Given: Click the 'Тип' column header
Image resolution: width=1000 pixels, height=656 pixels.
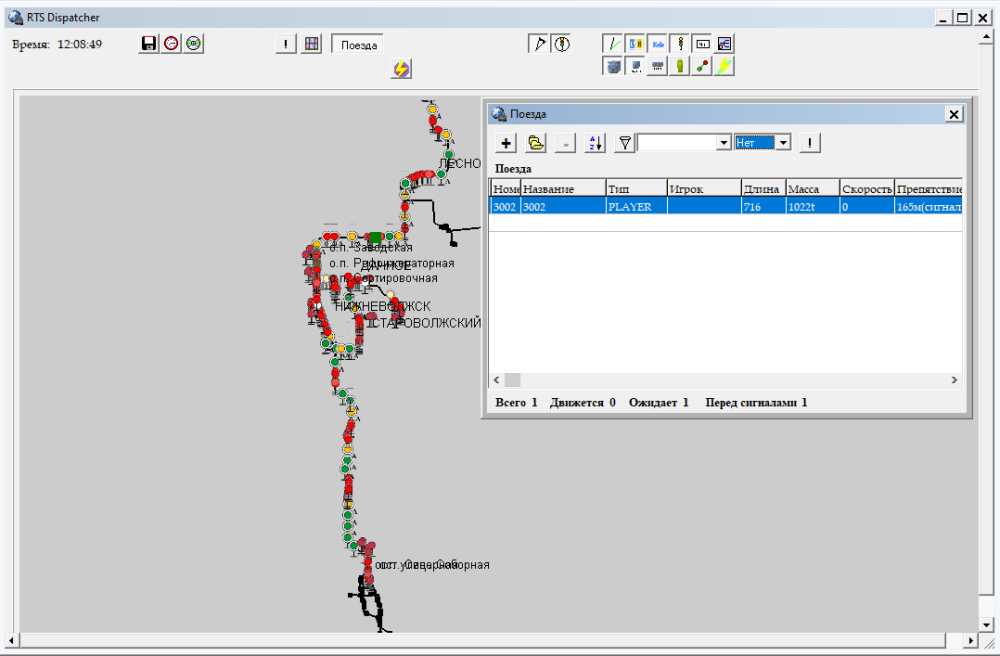Looking at the screenshot, I should [x=636, y=188].
